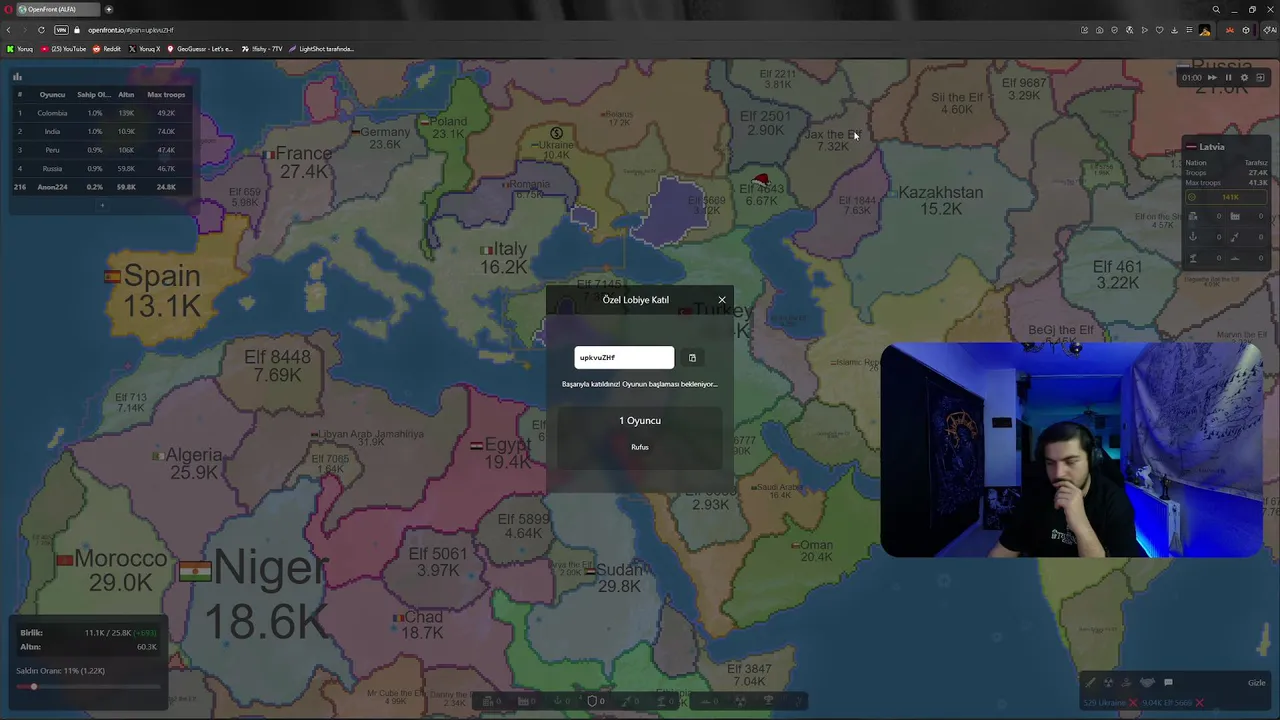
Task: Select Peru row in leaderboard
Action: click(x=100, y=150)
